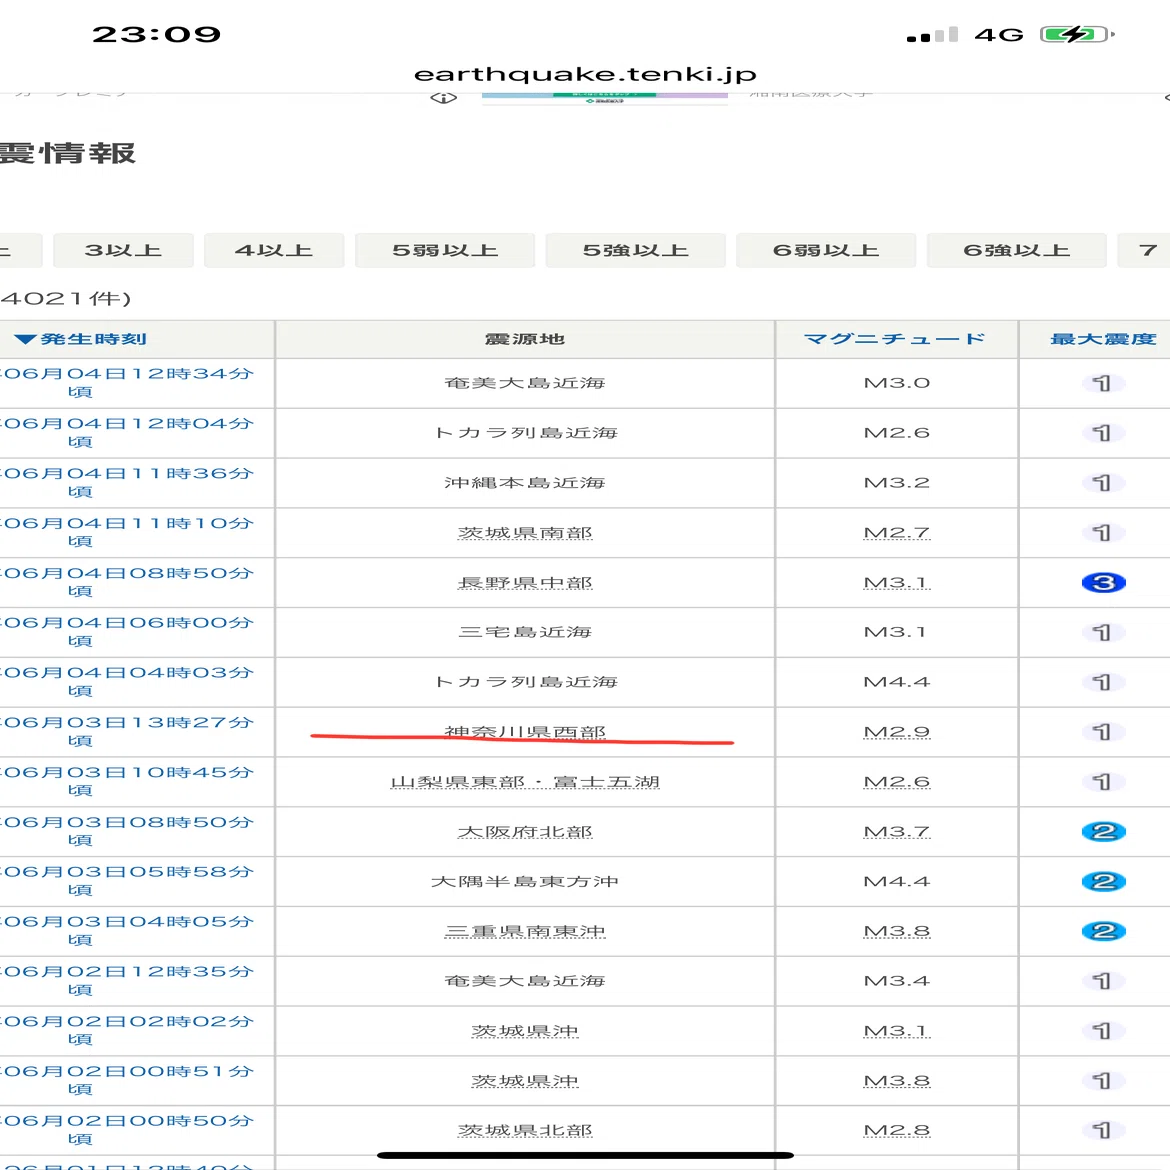Click intensity 1 icon for 茨城県北部
Screen dimensions: 1170x1170
(1103, 1130)
